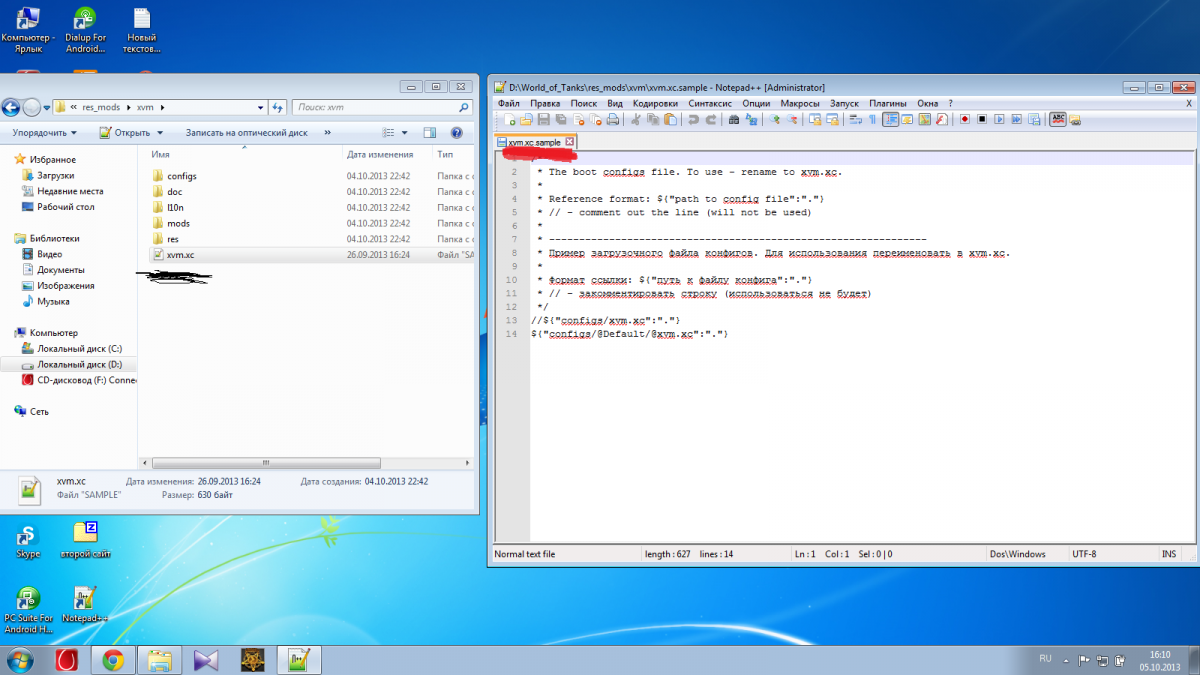Screen dimensions: 1200x675
Task: Click the New file icon in Notepad++
Action: 509,120
